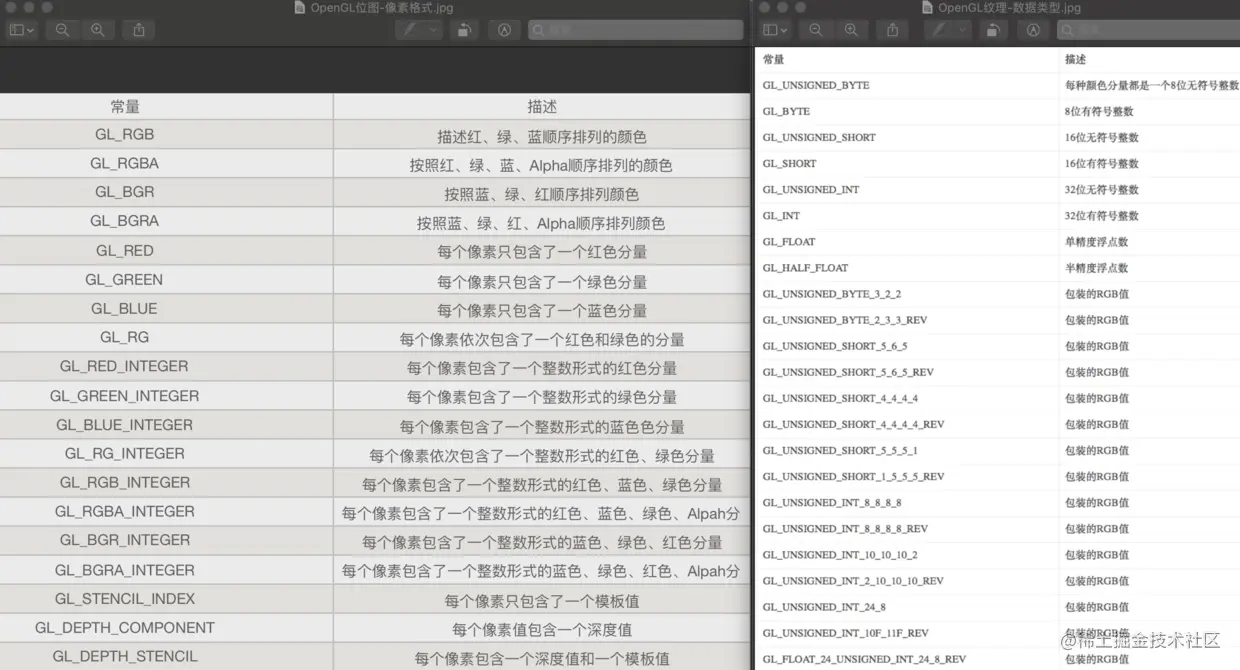Zoom in on the 数据类型.jpg window

(851, 30)
